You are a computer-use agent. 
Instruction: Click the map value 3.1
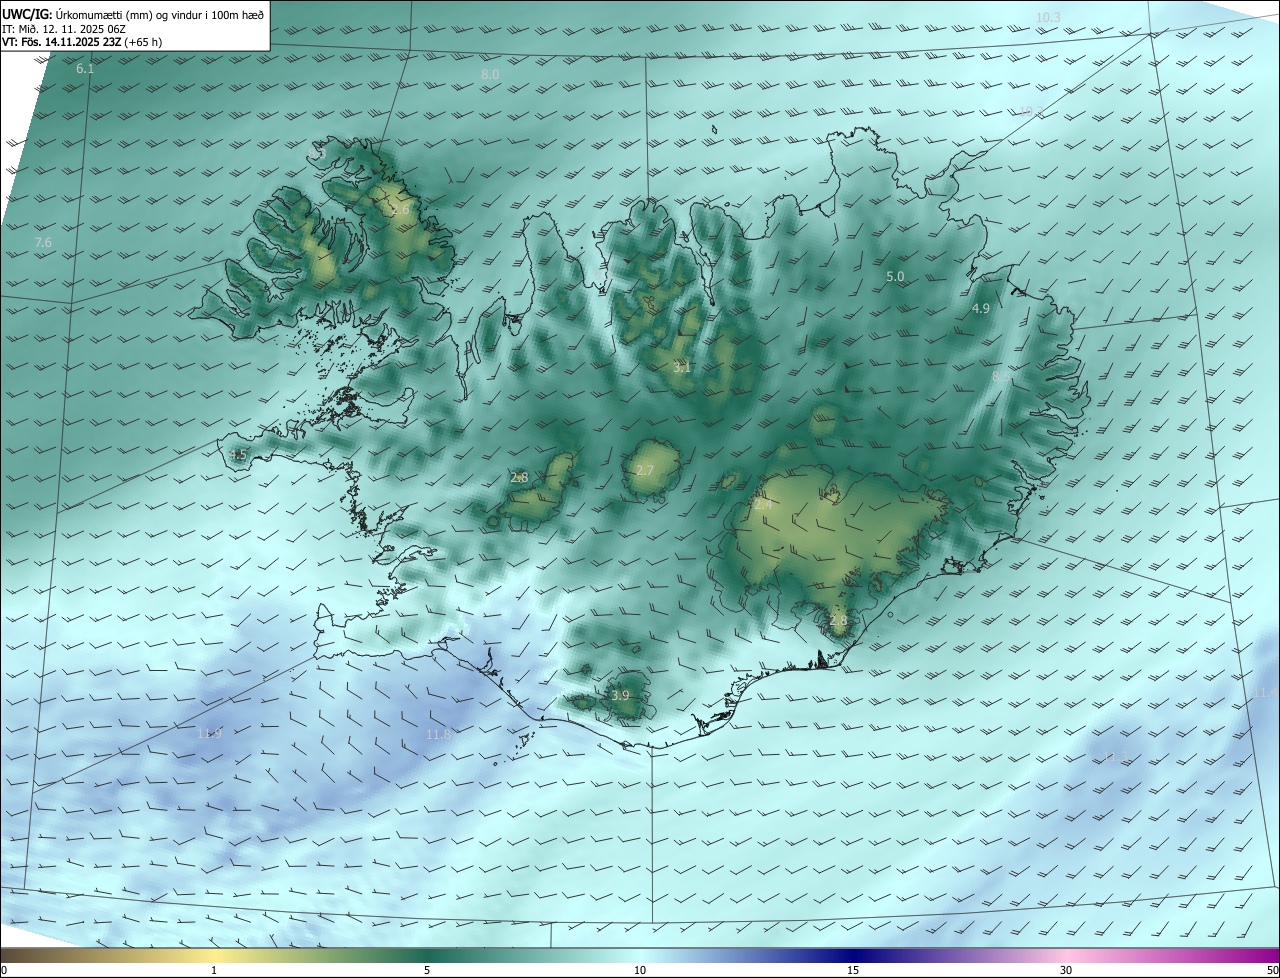pyautogui.click(x=682, y=368)
